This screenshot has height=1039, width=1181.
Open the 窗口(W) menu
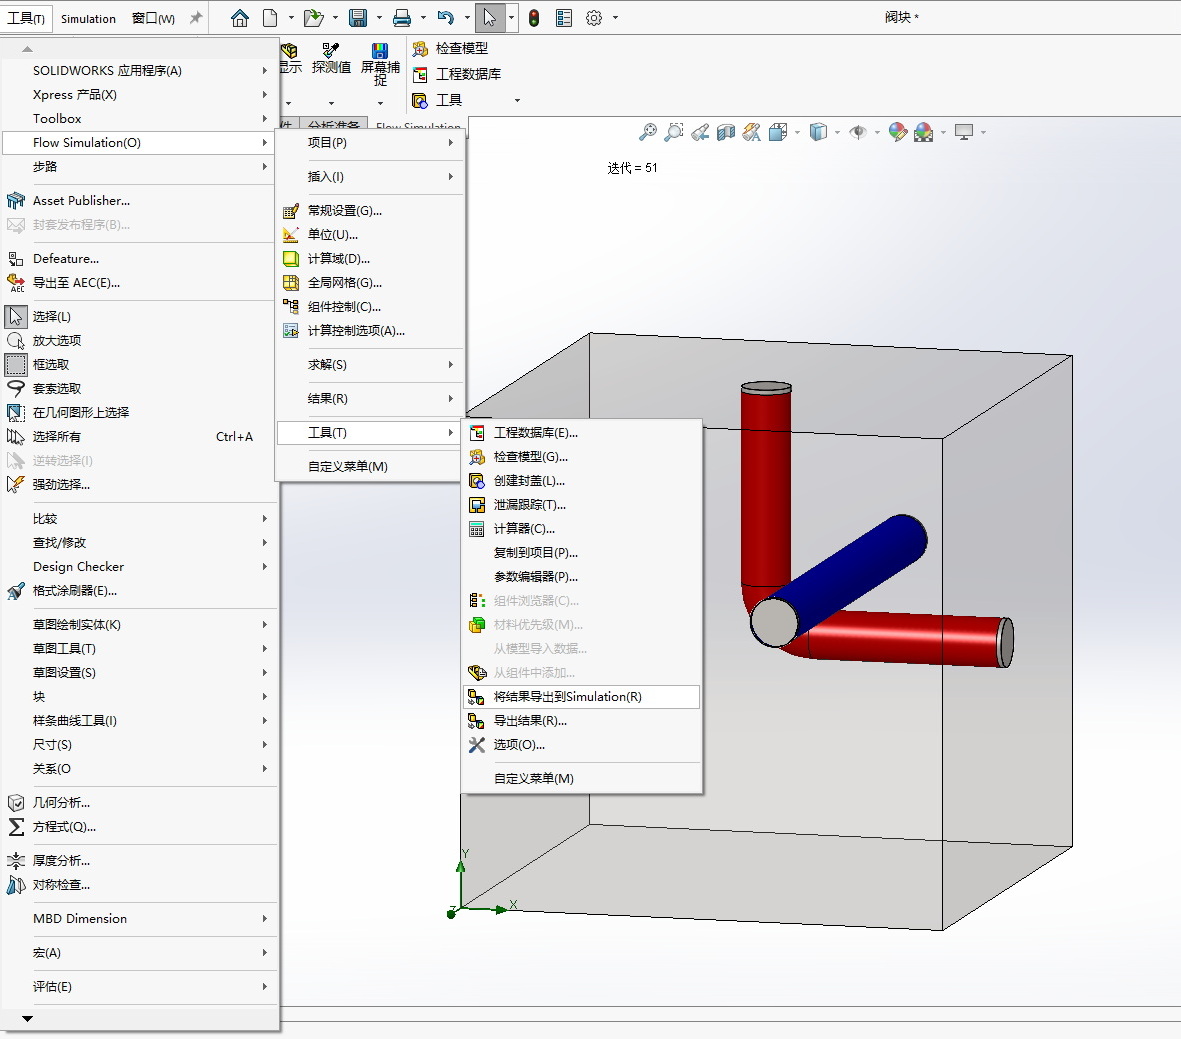pyautogui.click(x=153, y=18)
